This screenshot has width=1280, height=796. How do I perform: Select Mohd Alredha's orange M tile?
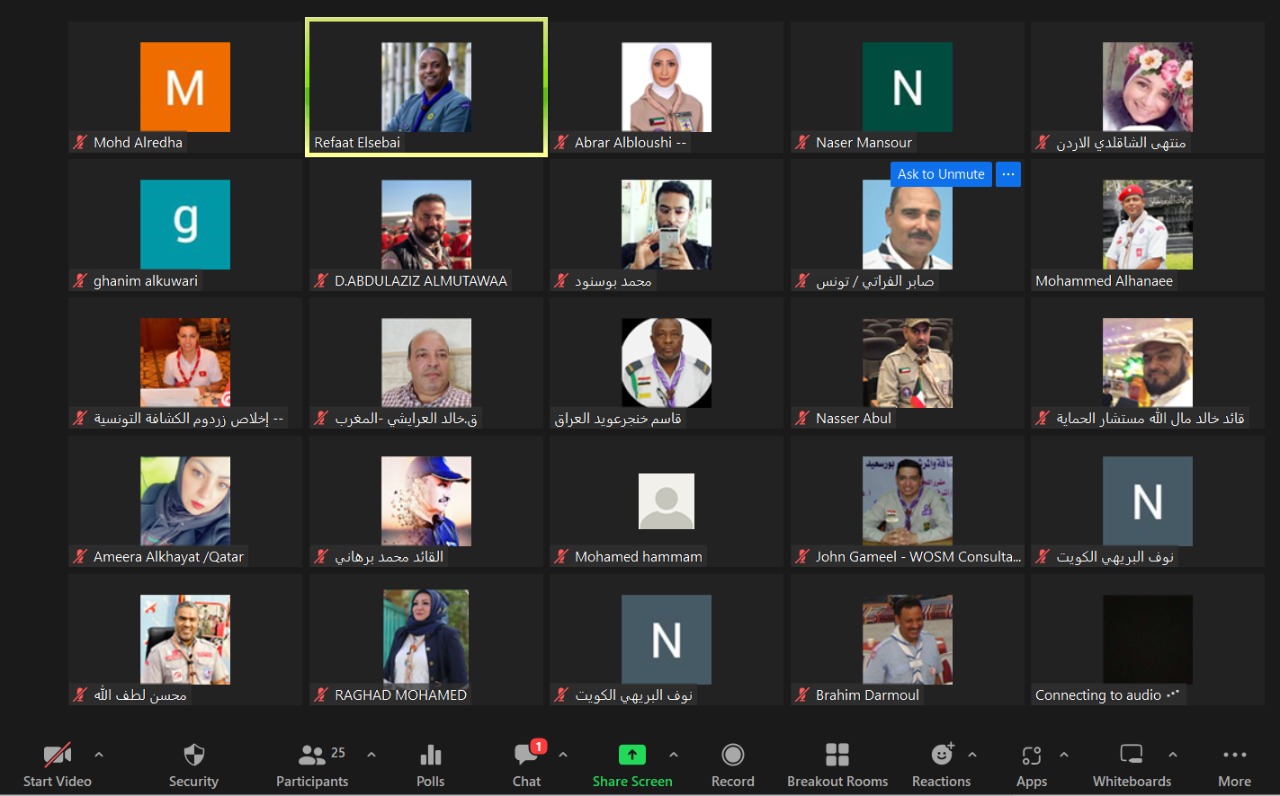point(185,88)
